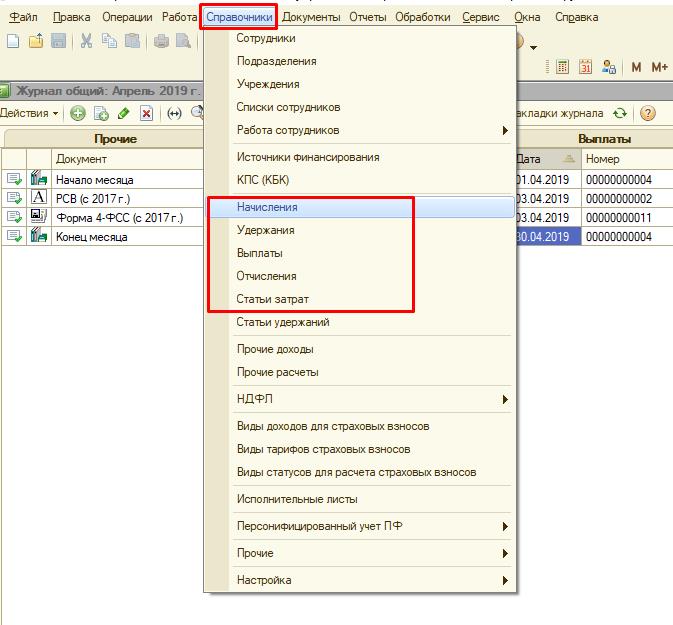Screen dimensions: 673x625
Task: Open the calendar icon showing 31
Action: [585, 67]
